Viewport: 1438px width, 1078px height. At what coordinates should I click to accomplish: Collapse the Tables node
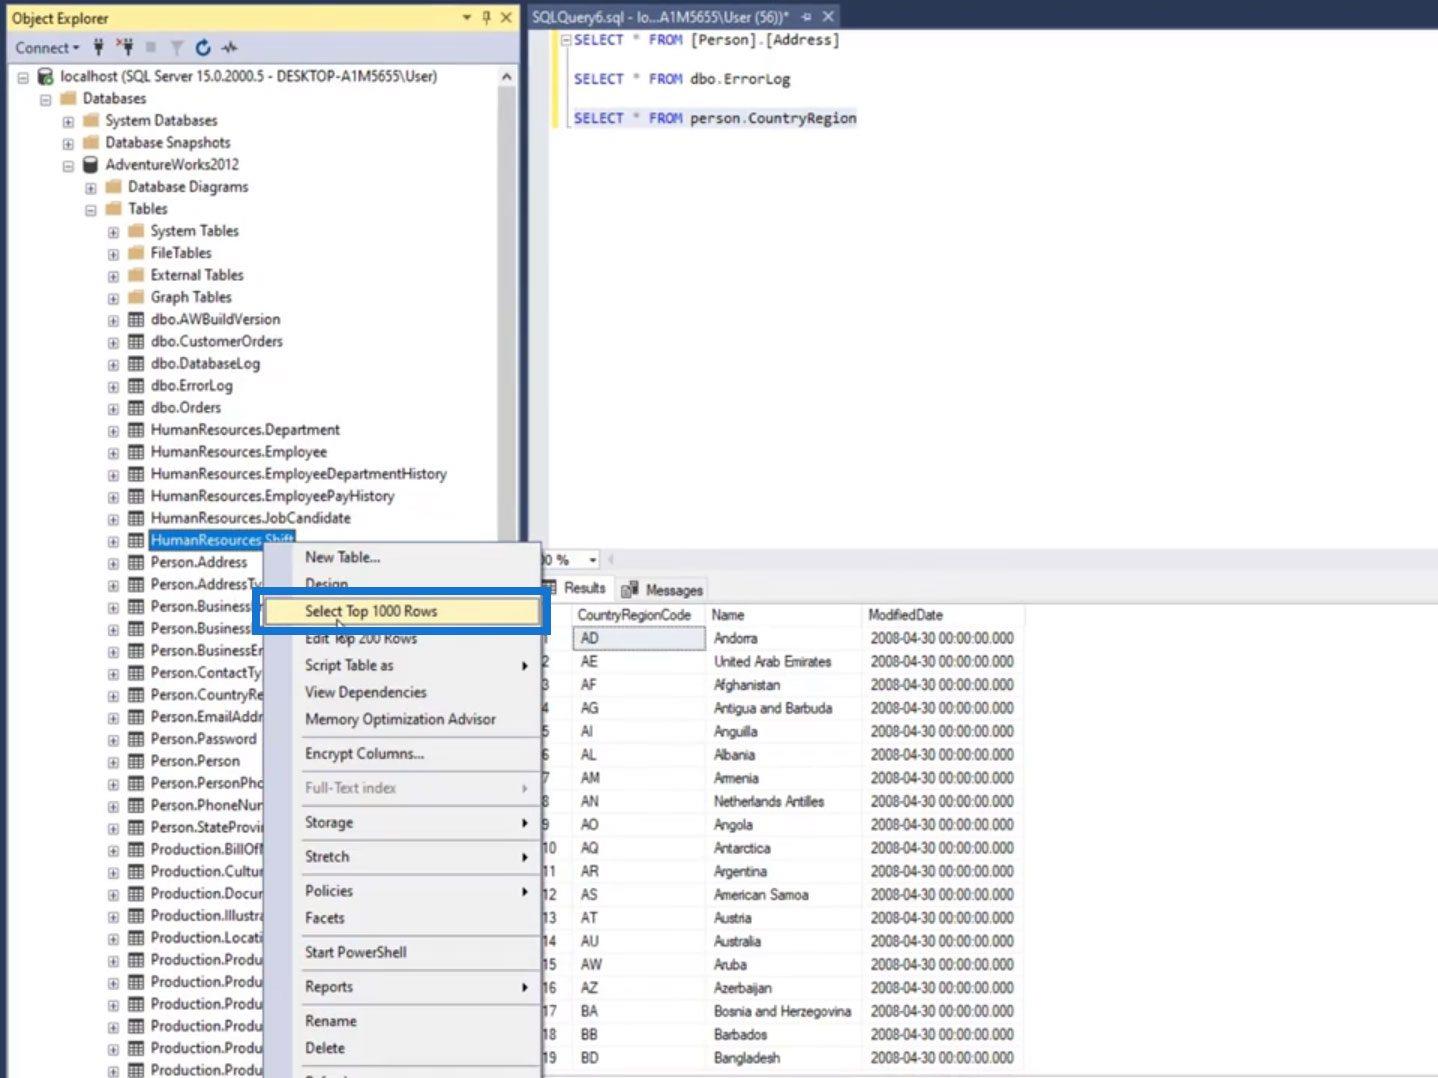tap(90, 210)
